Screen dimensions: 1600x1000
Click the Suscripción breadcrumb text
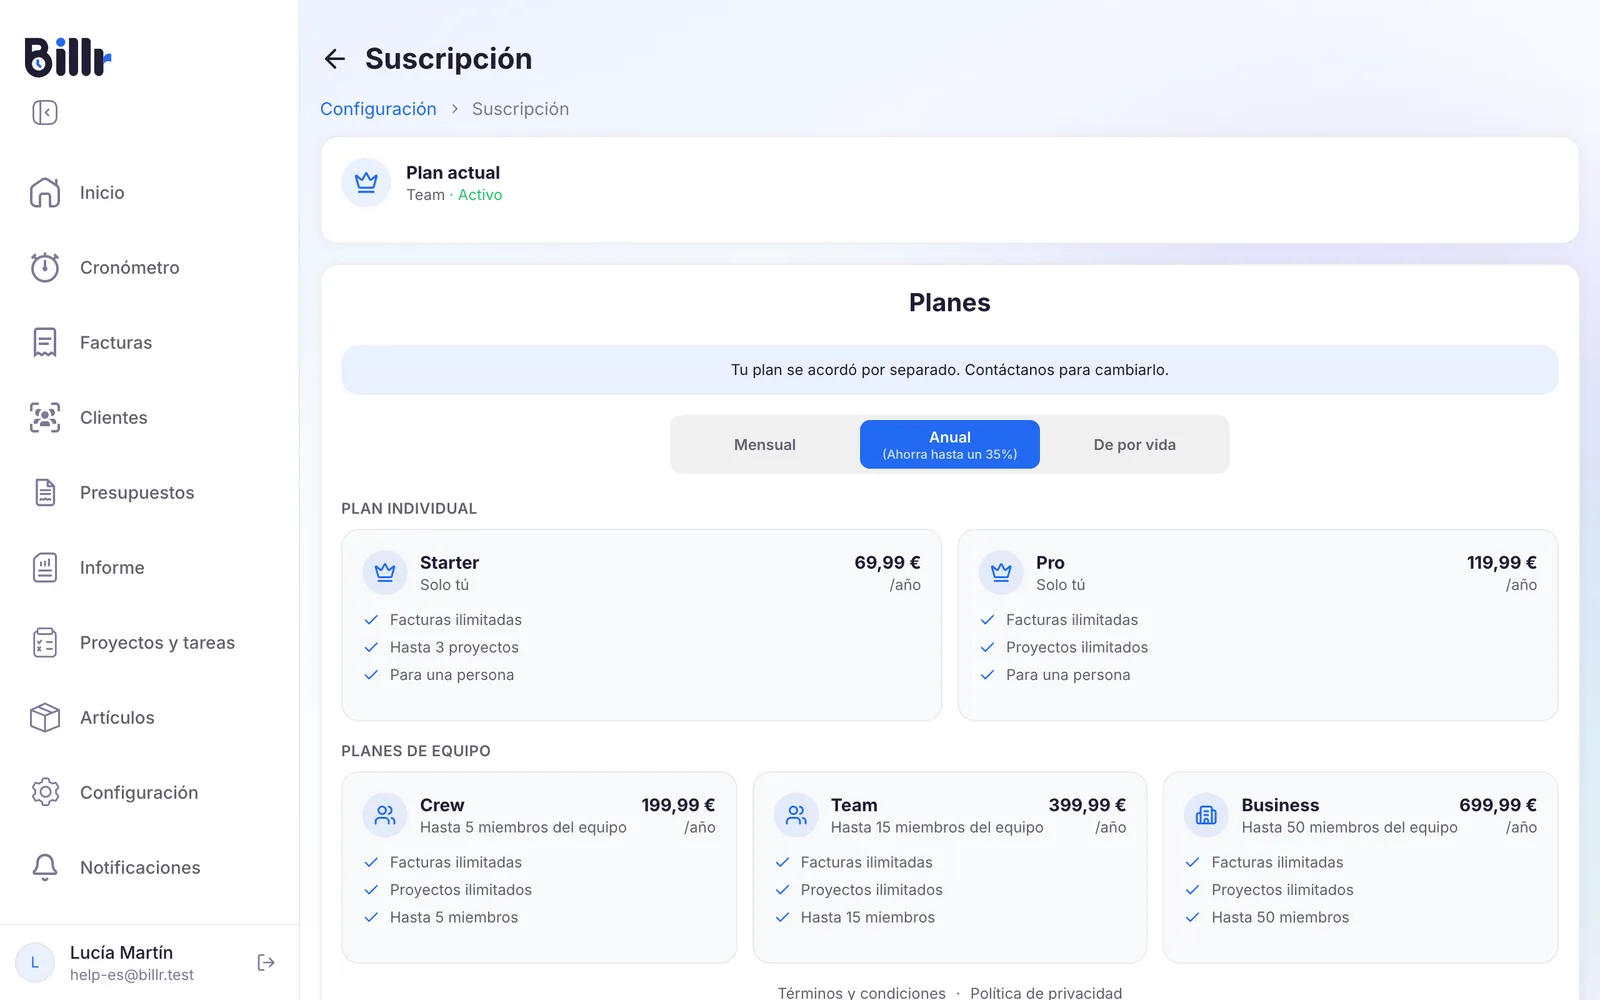(x=520, y=109)
